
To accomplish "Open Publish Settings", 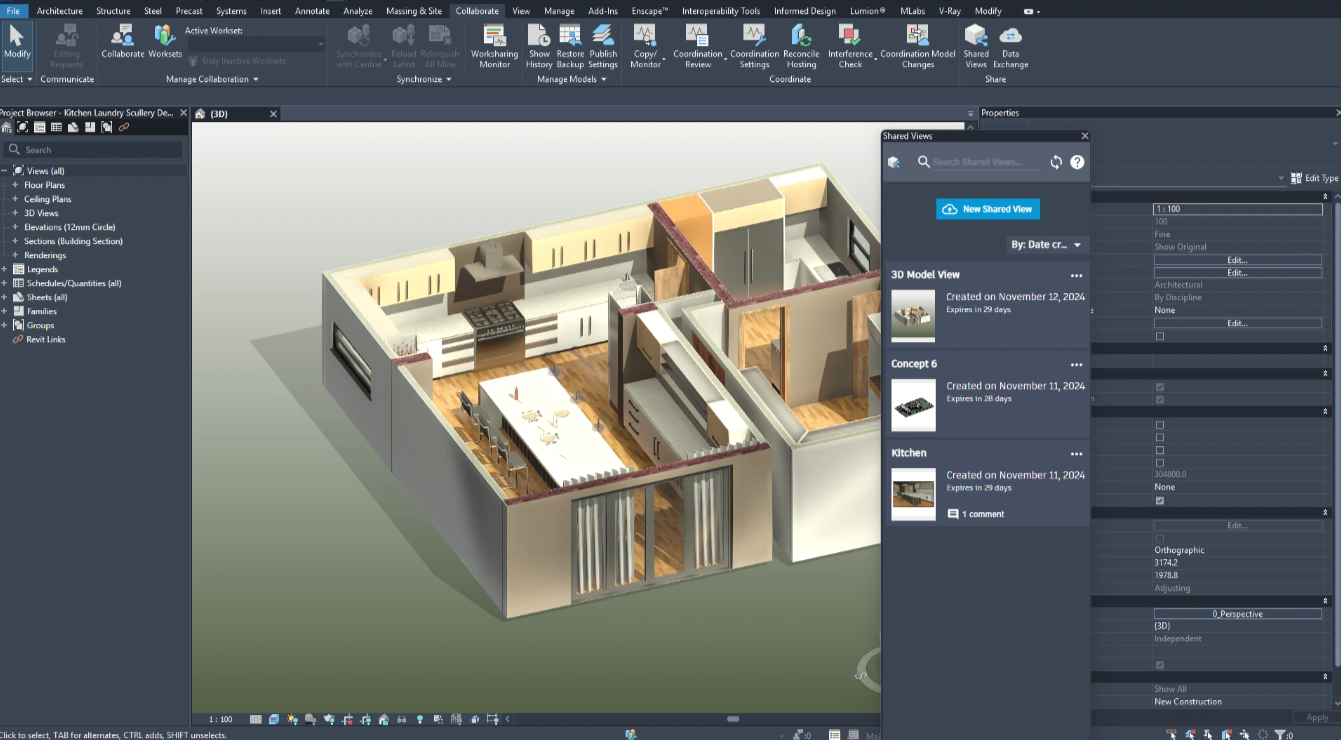I will point(603,46).
